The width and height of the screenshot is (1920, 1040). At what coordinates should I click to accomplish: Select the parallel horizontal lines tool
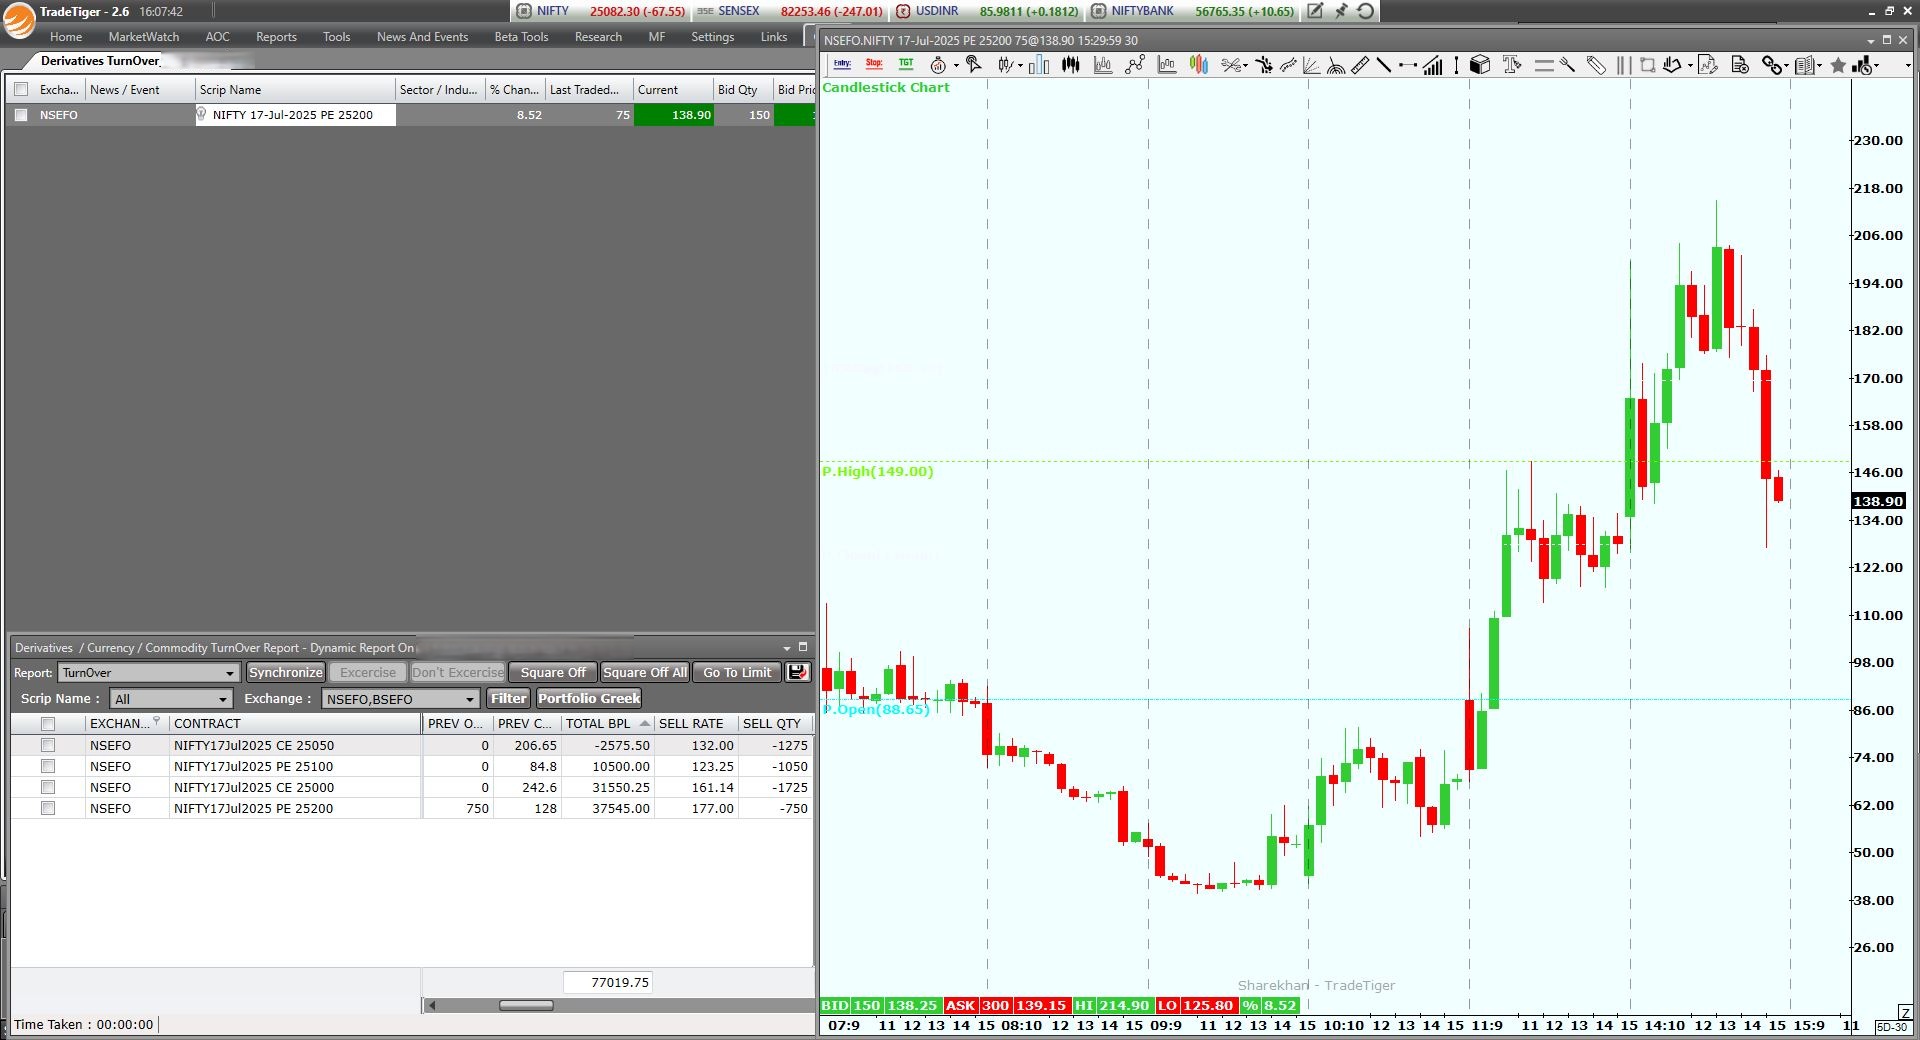pos(1544,65)
